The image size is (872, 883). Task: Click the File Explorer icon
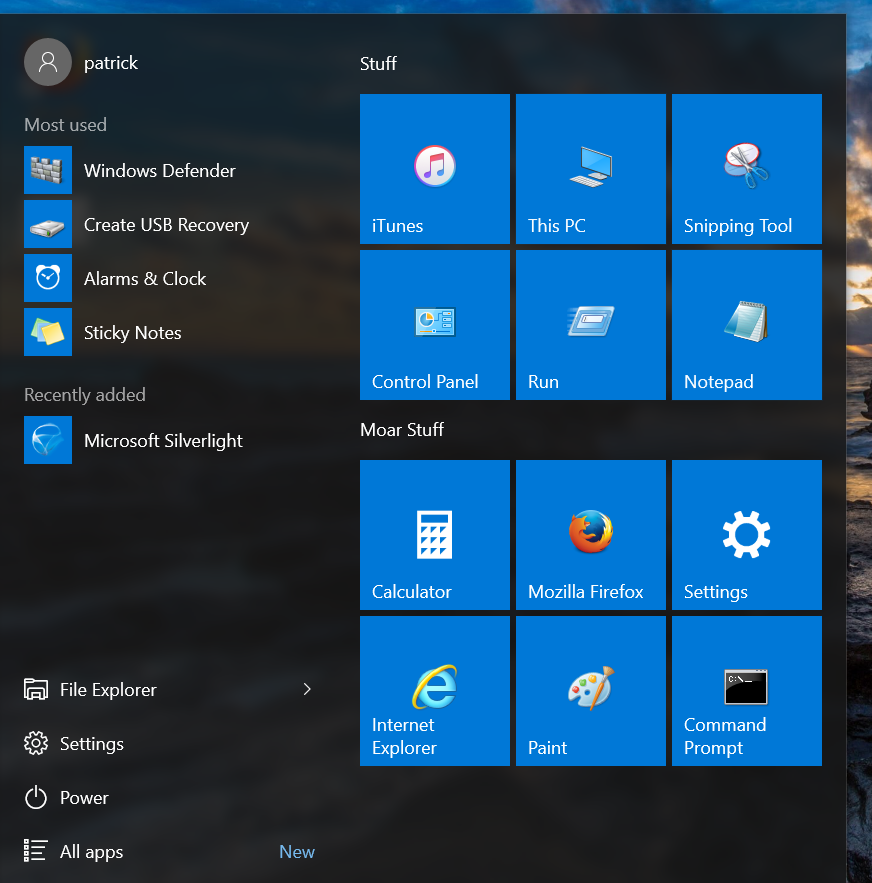point(36,689)
